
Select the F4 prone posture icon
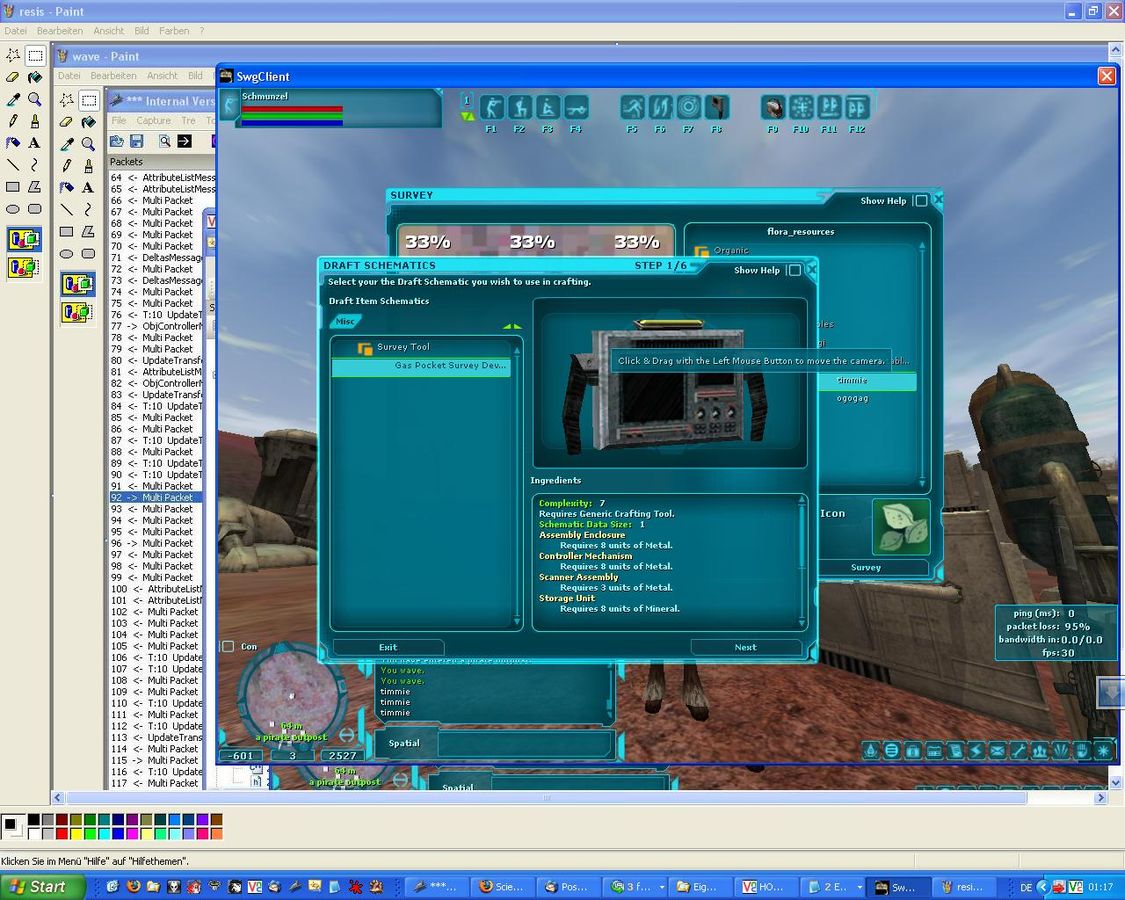(x=576, y=108)
